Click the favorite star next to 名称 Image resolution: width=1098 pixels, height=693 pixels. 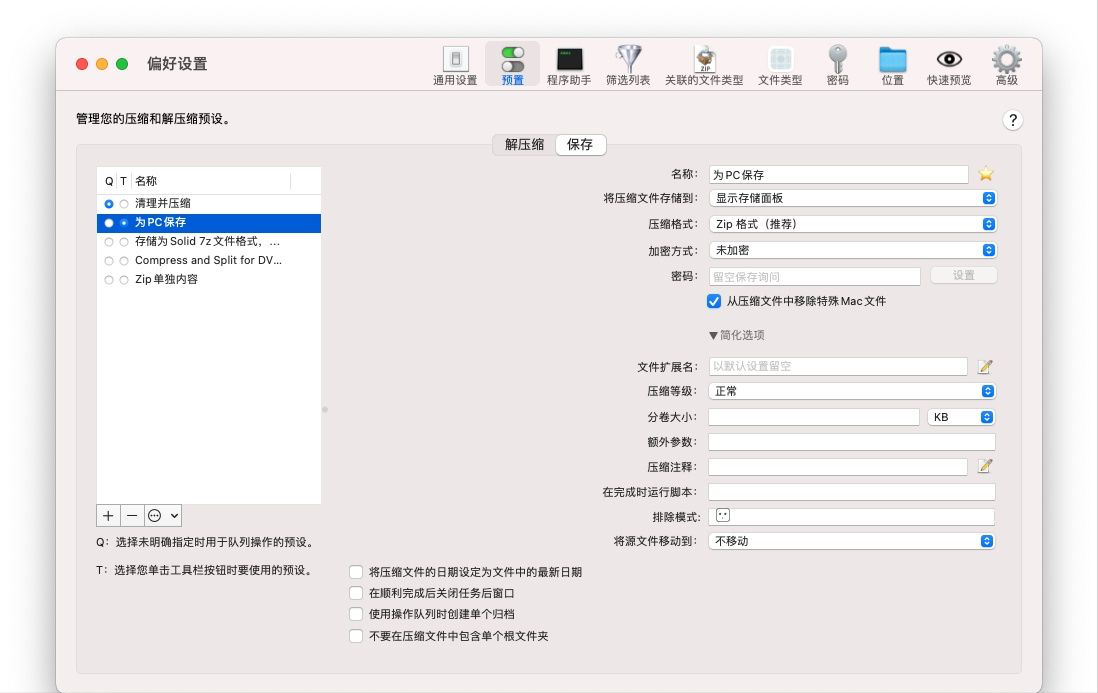(985, 173)
